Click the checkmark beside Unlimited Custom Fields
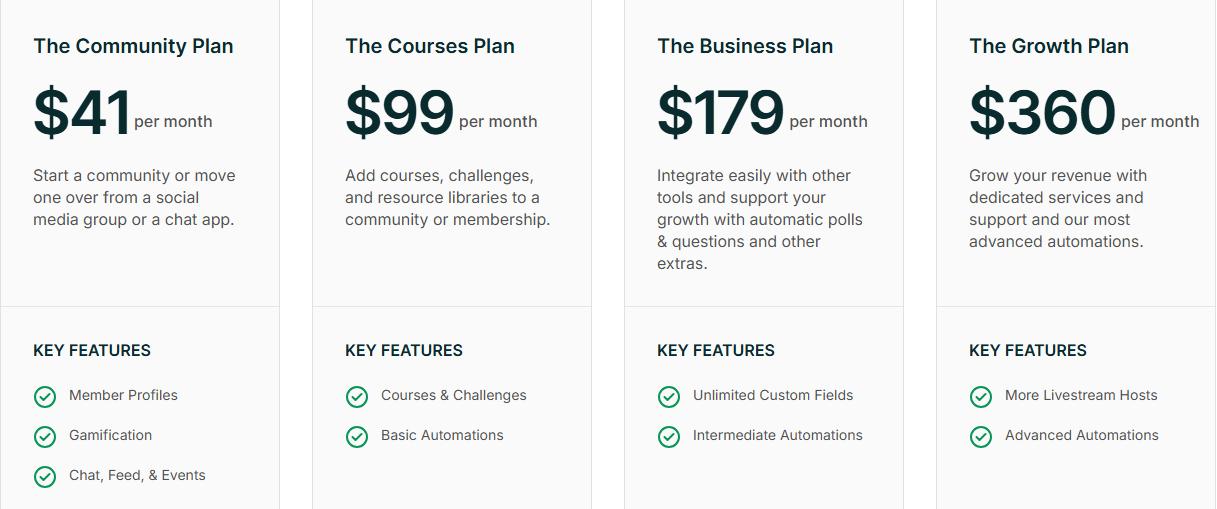The image size is (1217, 509). point(669,397)
